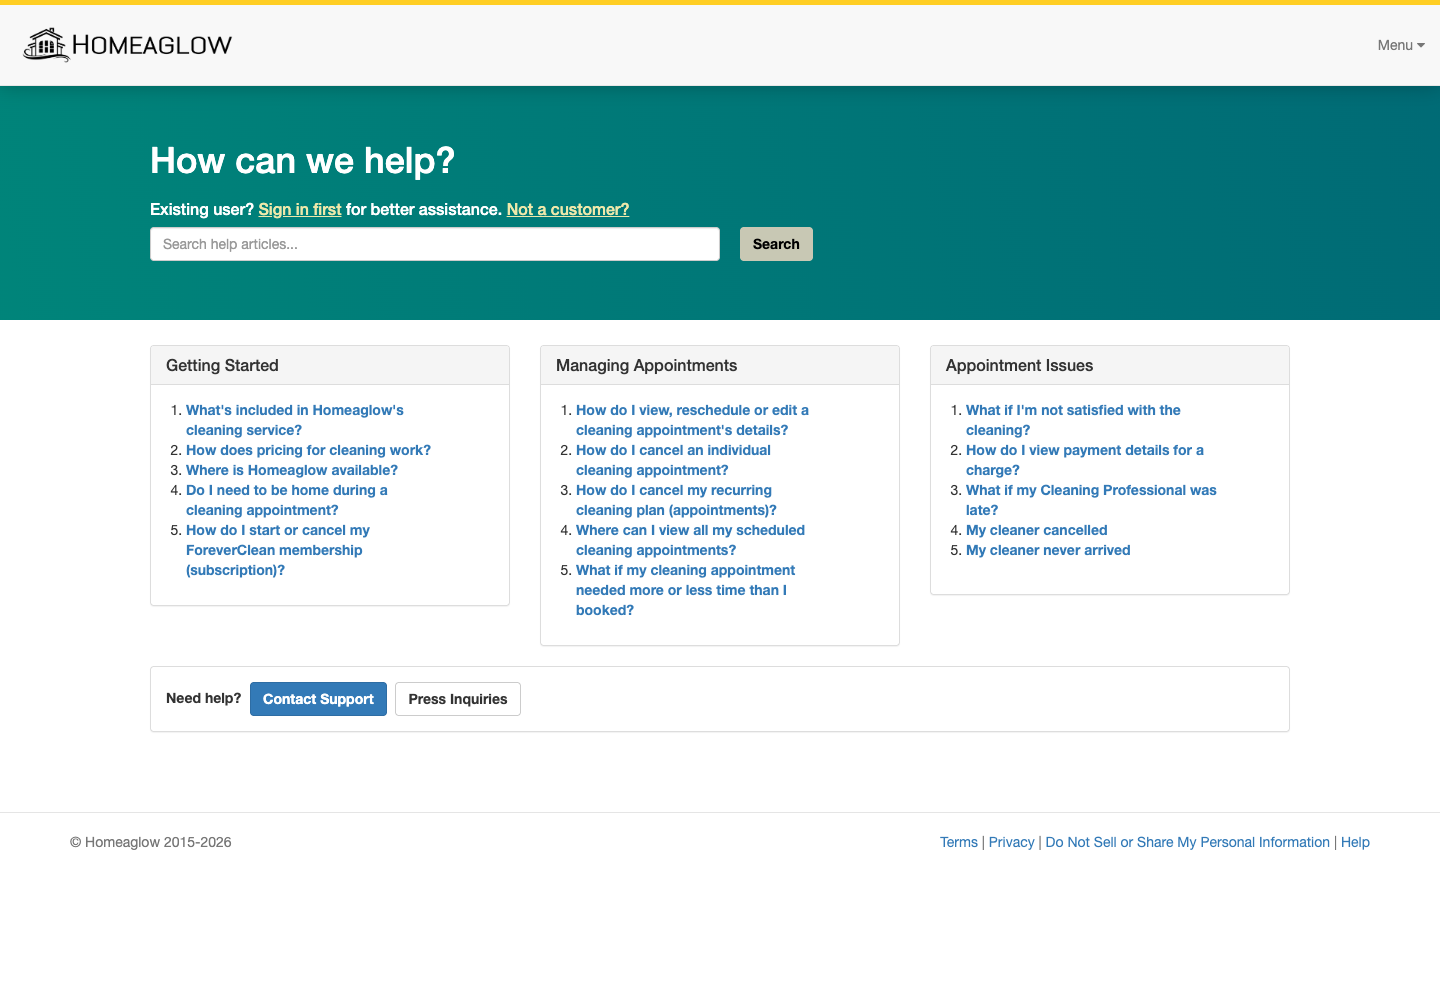This screenshot has height=1000, width=1440.
Task: Open What's included in Homeaglow's cleaning service
Action: coord(295,420)
